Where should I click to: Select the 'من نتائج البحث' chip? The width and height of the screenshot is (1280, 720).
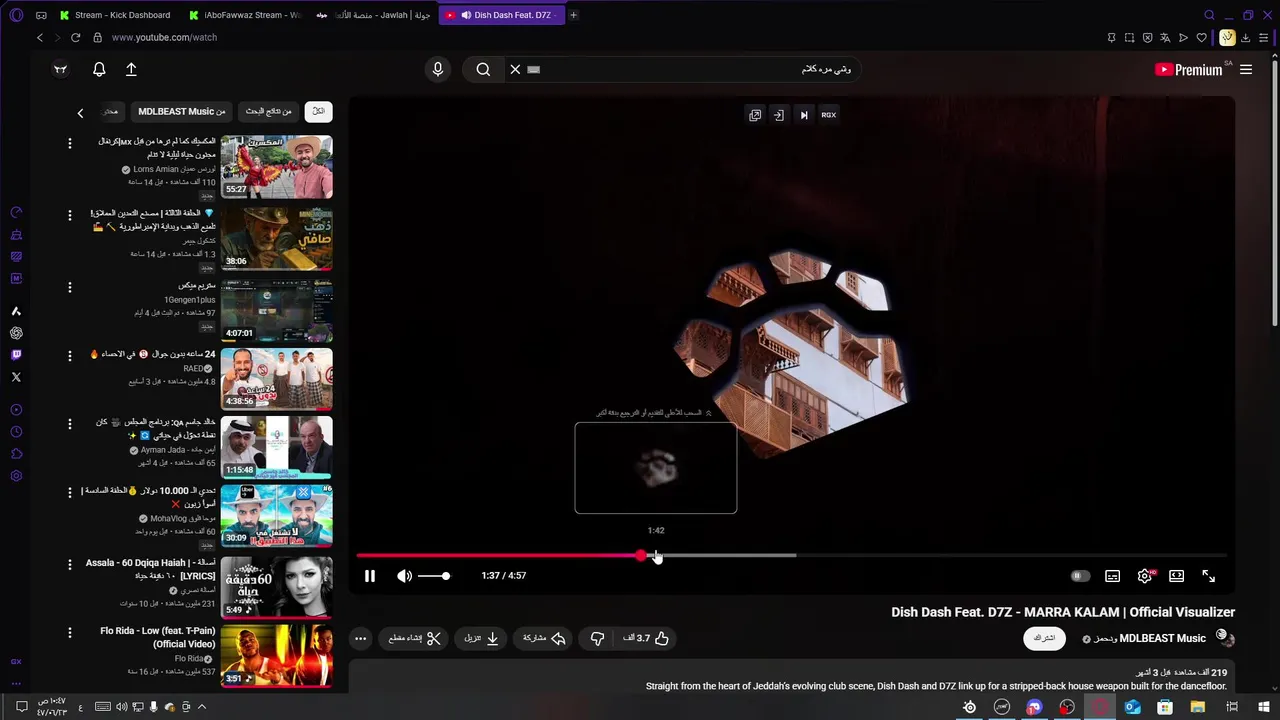[x=268, y=111]
